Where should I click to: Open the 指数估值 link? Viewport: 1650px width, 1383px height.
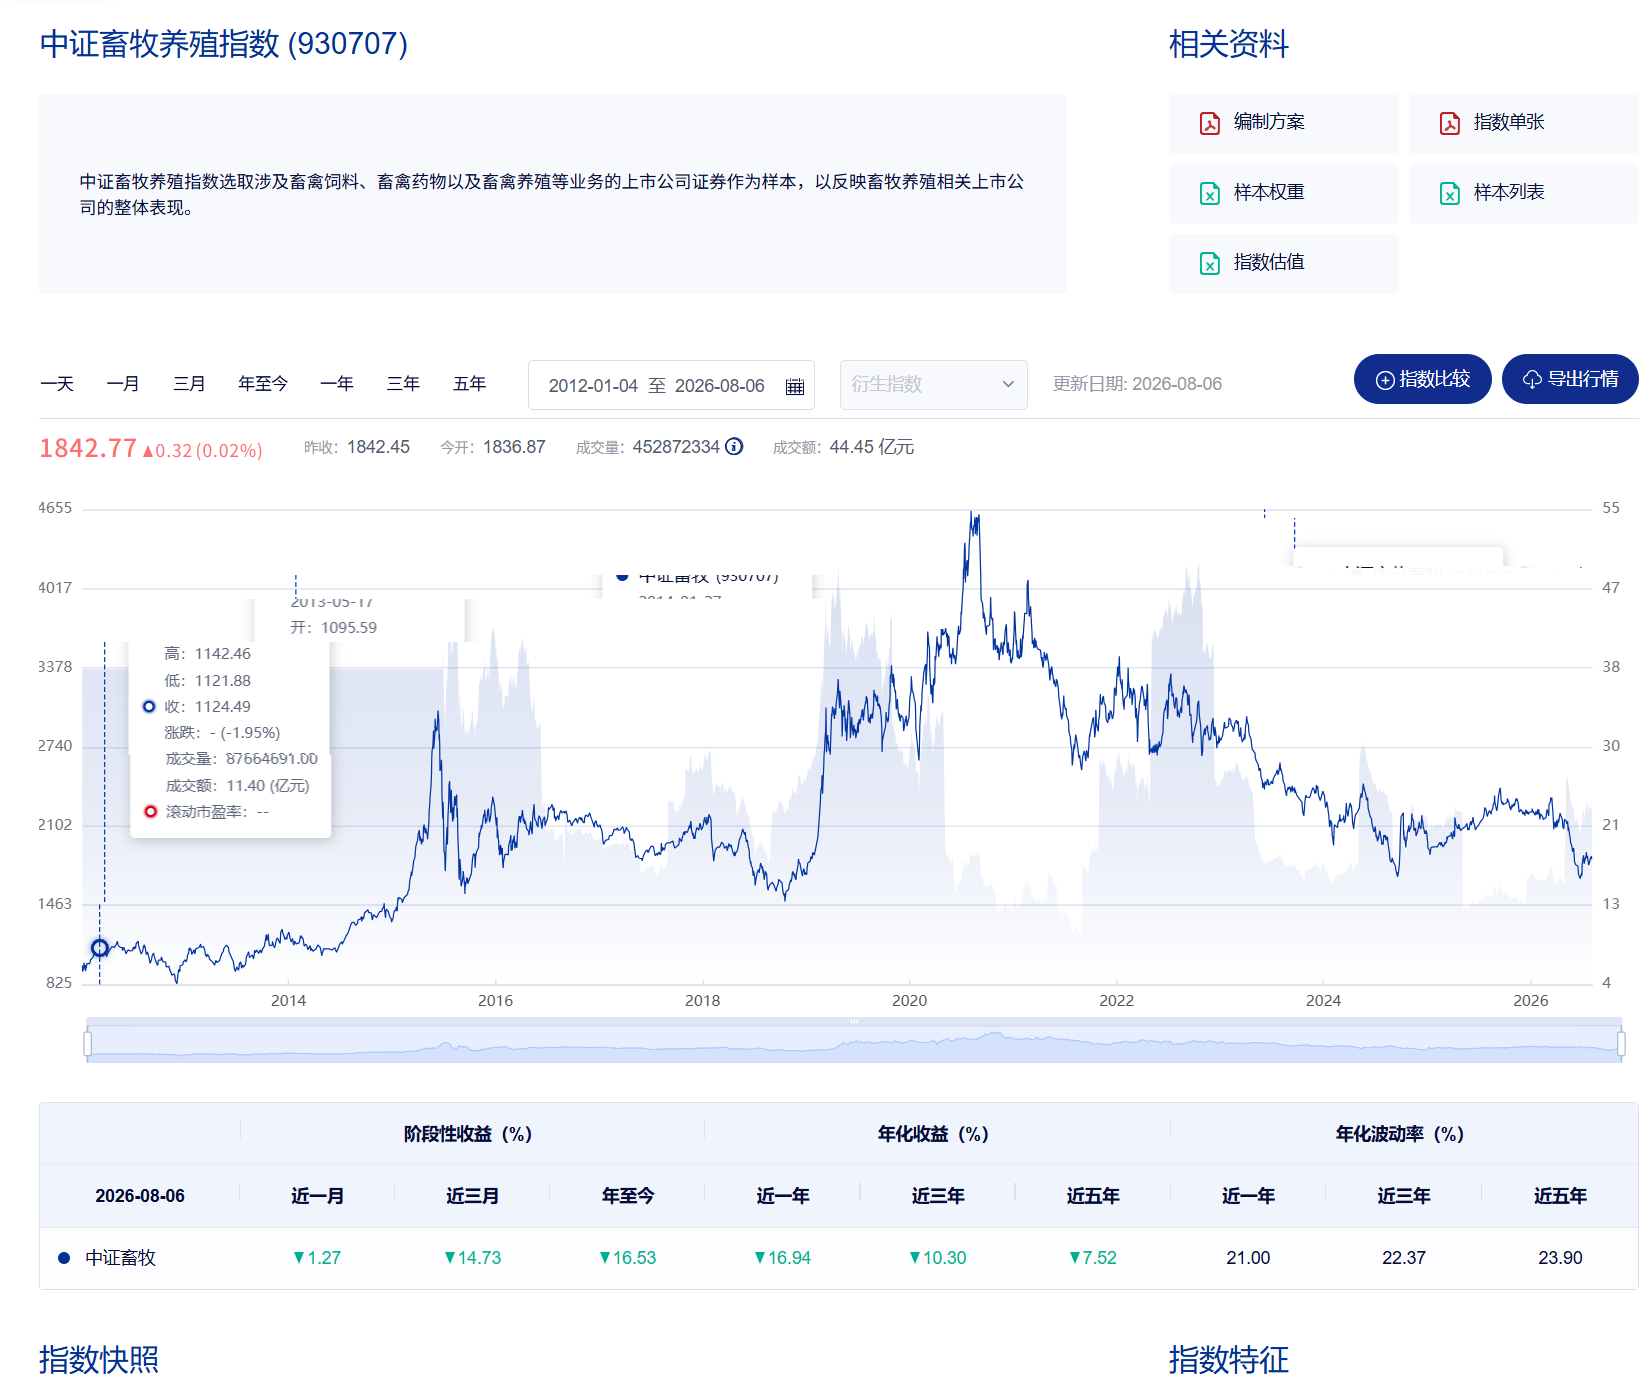point(1283,263)
